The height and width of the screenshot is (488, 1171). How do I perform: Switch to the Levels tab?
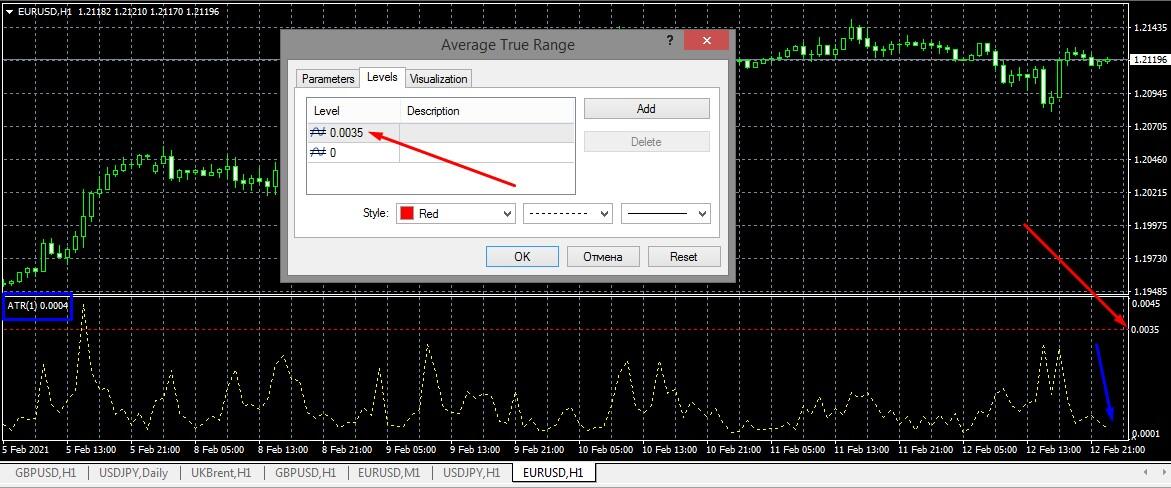(382, 77)
